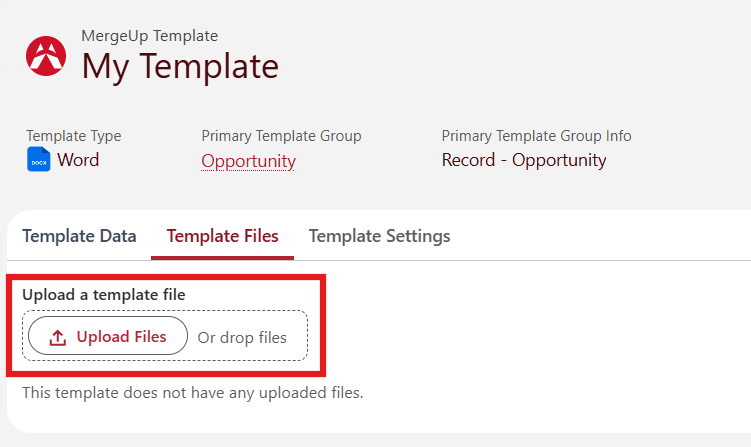Viewport: 751px width, 447px height.
Task: Click the empty dashed area right of 'Or drop files'
Action: (296, 335)
